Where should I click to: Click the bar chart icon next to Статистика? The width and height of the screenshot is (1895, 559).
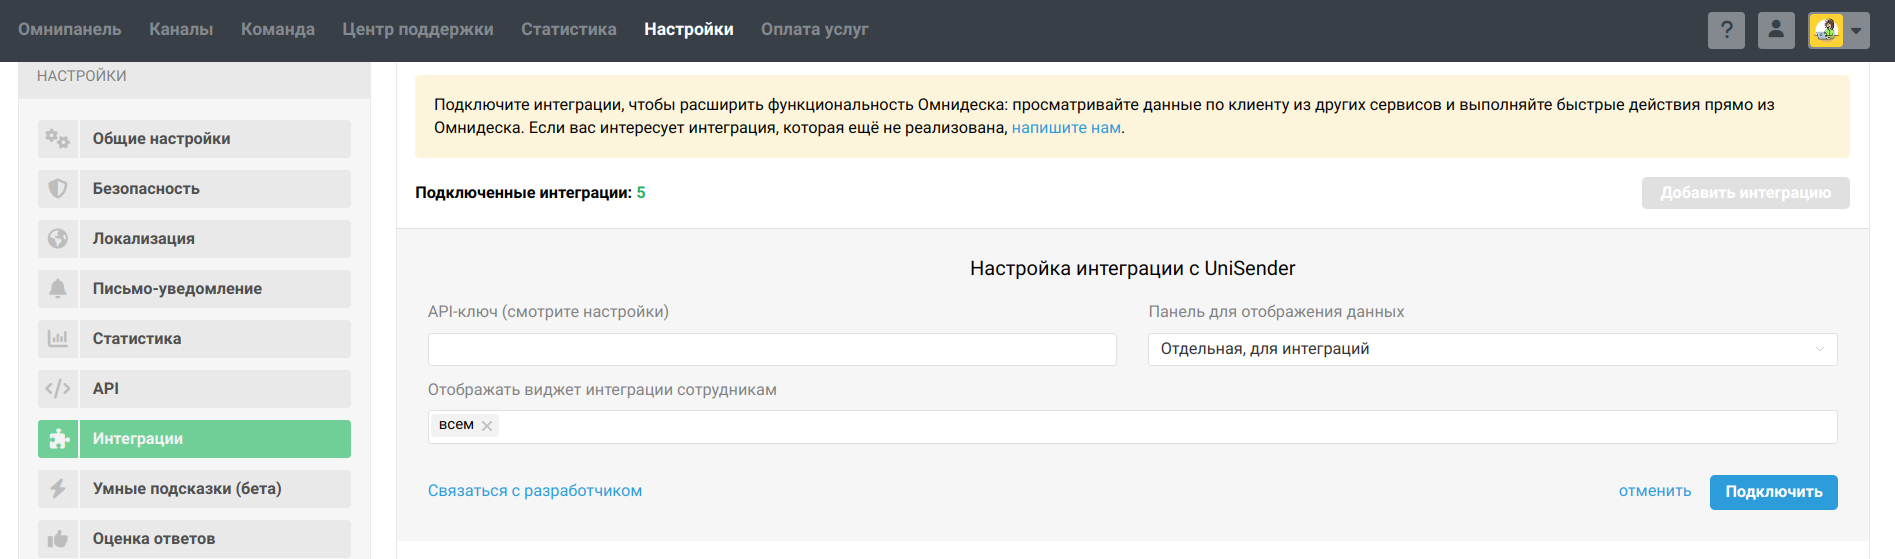pos(58,339)
